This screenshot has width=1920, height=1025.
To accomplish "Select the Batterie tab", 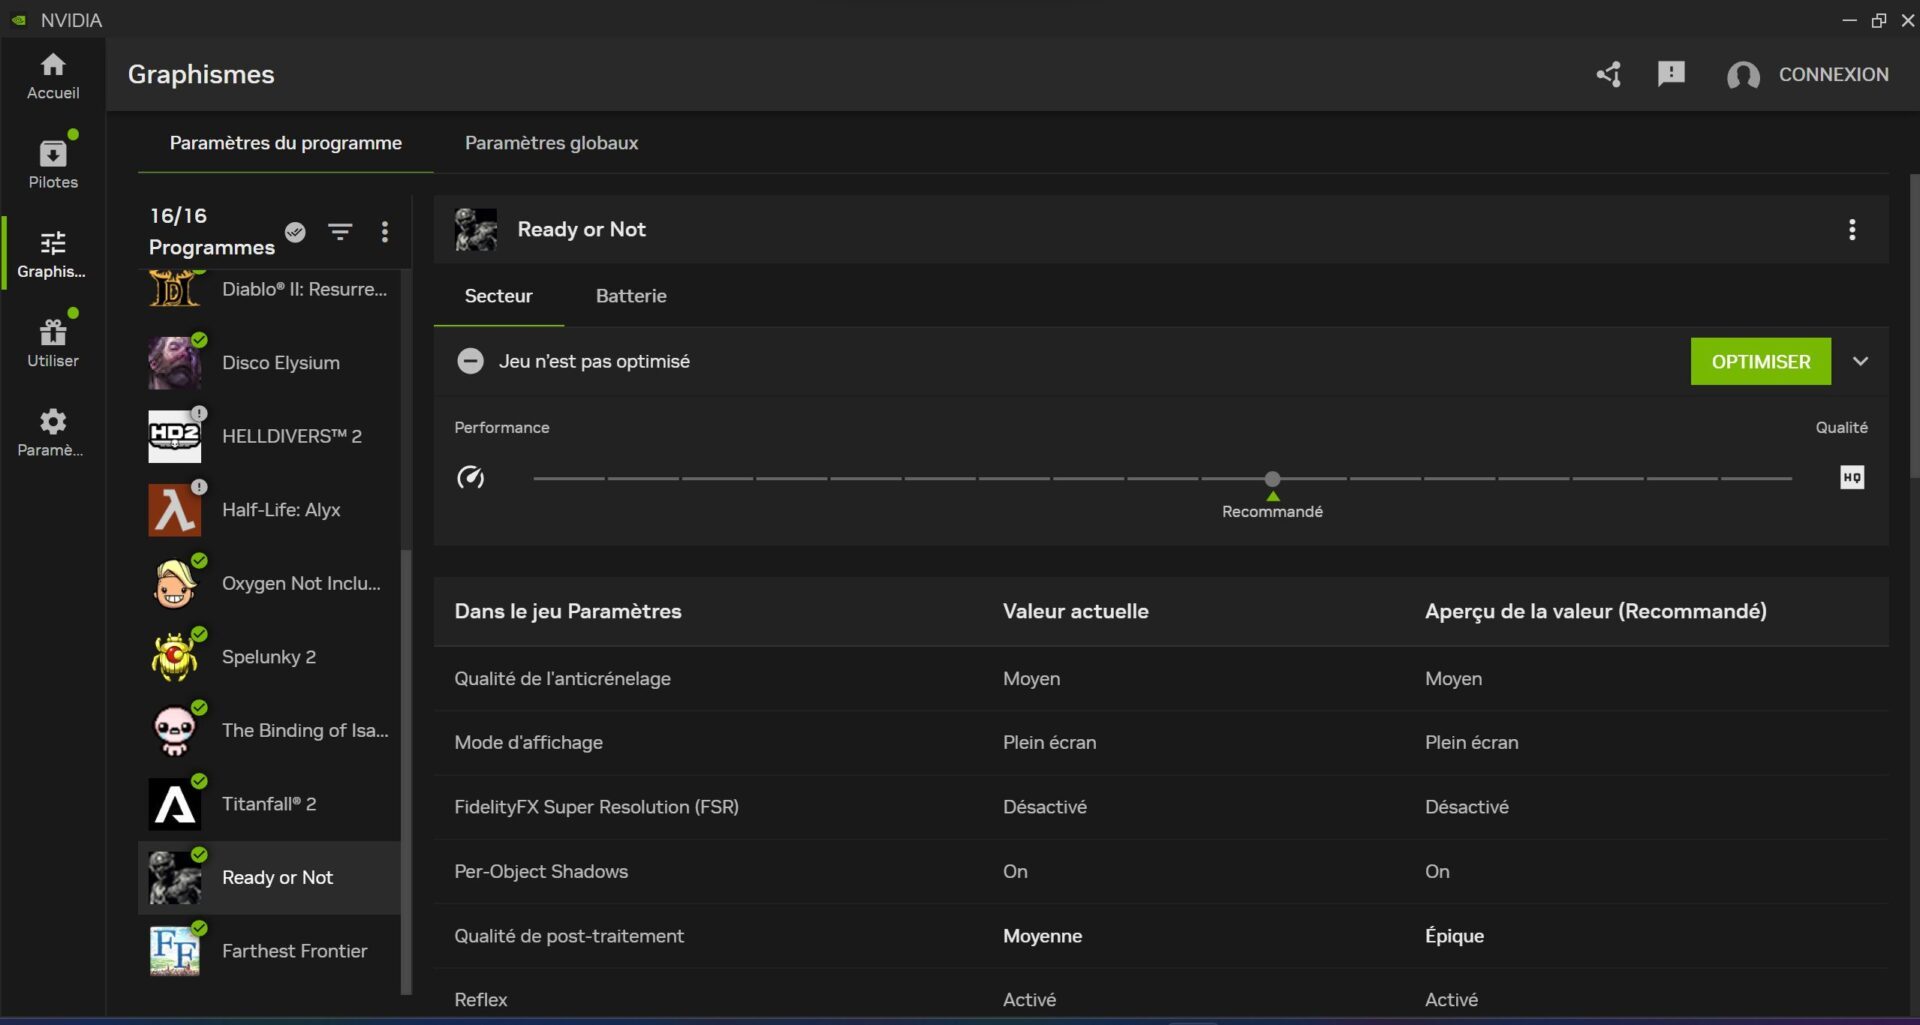I will pos(631,296).
